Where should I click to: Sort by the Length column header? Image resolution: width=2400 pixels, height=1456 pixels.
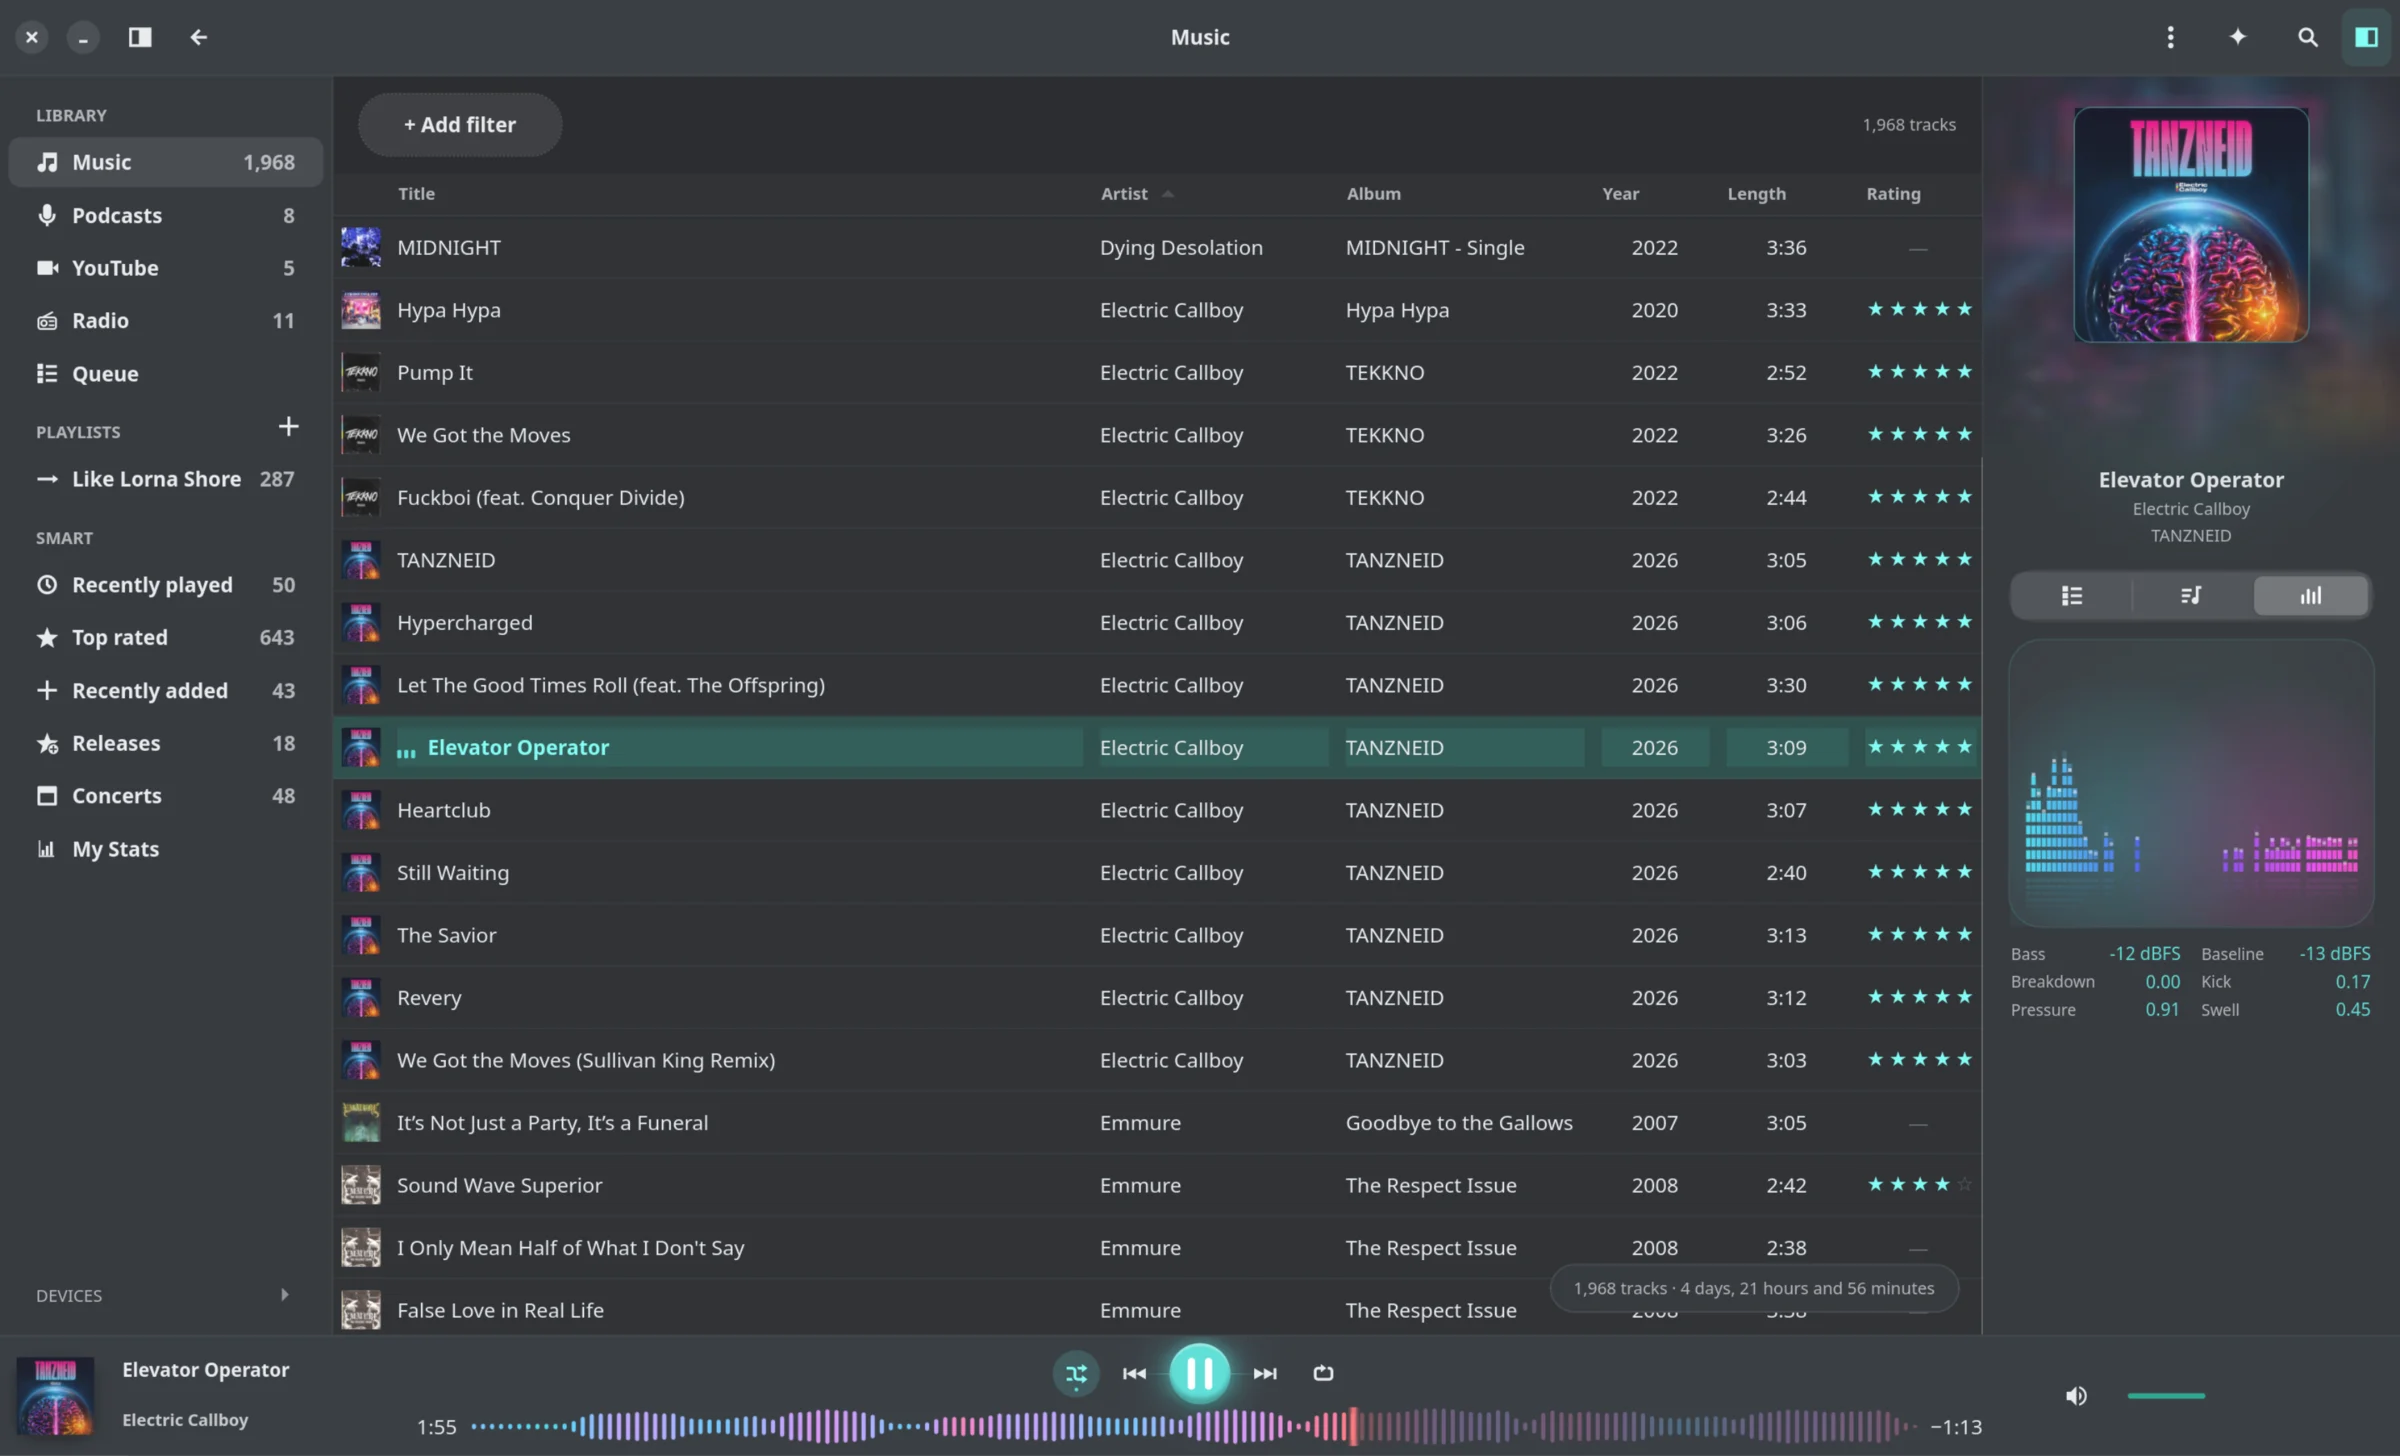pyautogui.click(x=1756, y=193)
